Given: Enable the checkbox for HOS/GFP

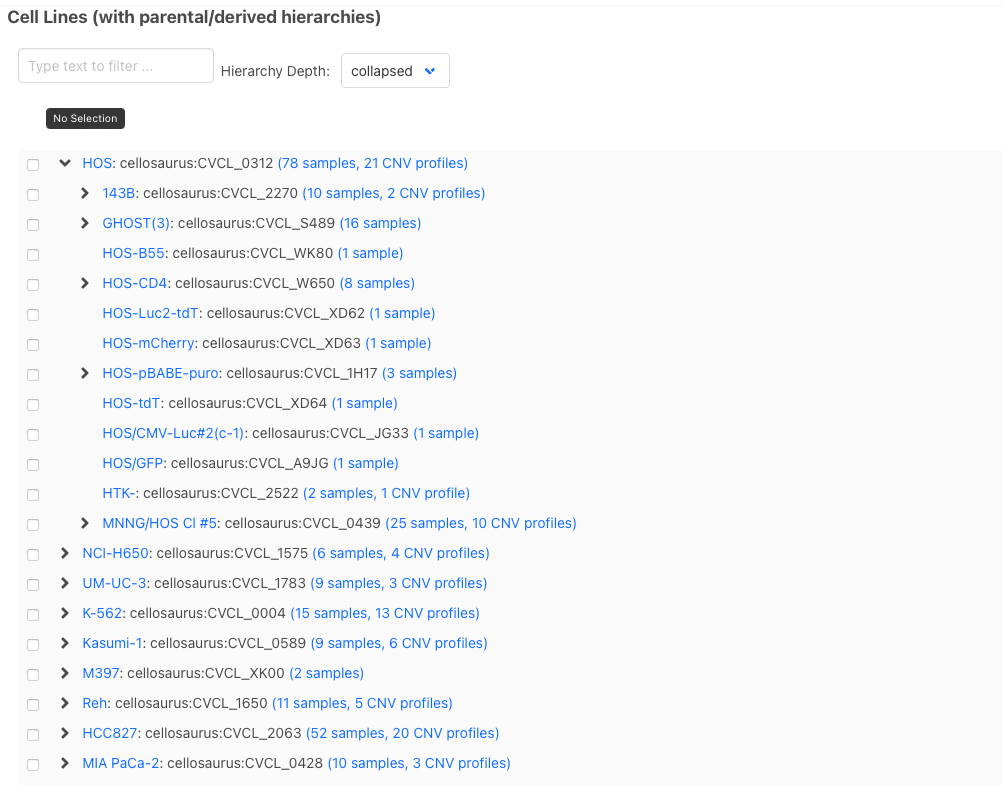Looking at the screenshot, I should click(x=32, y=464).
